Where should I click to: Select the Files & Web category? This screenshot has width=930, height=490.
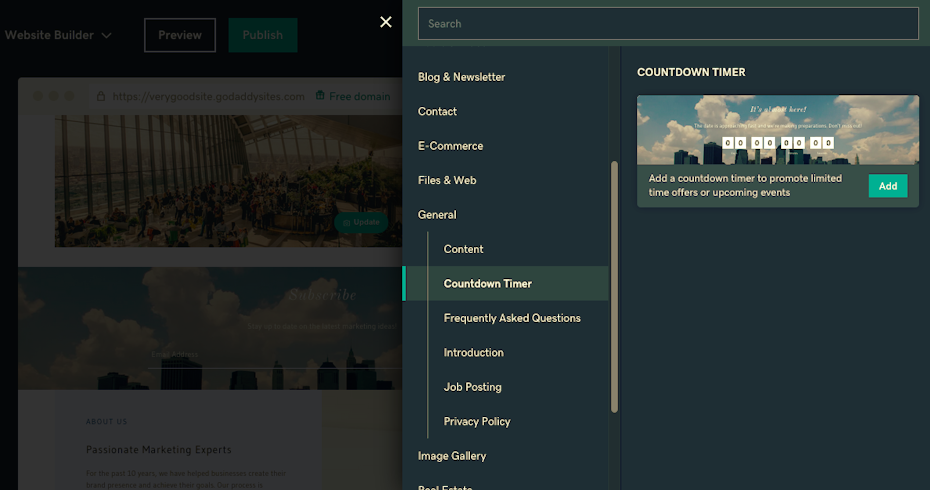pos(447,181)
